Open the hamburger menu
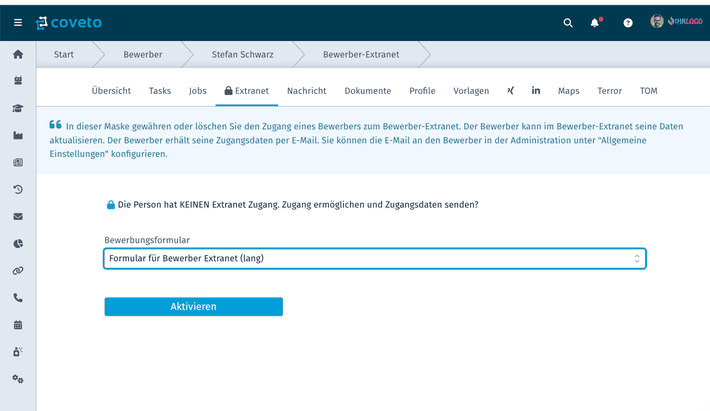 (18, 23)
